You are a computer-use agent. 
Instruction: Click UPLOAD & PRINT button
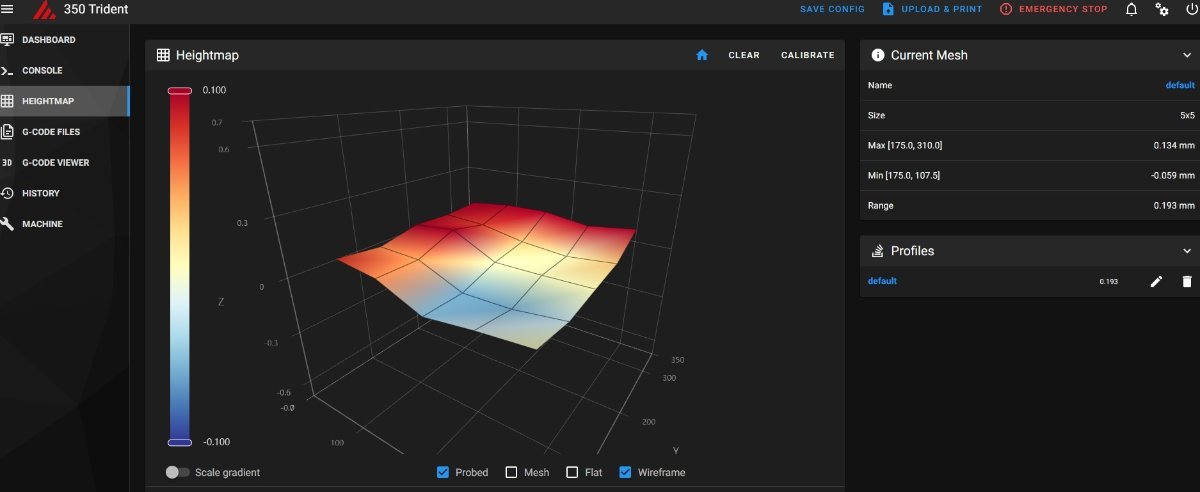click(x=932, y=9)
